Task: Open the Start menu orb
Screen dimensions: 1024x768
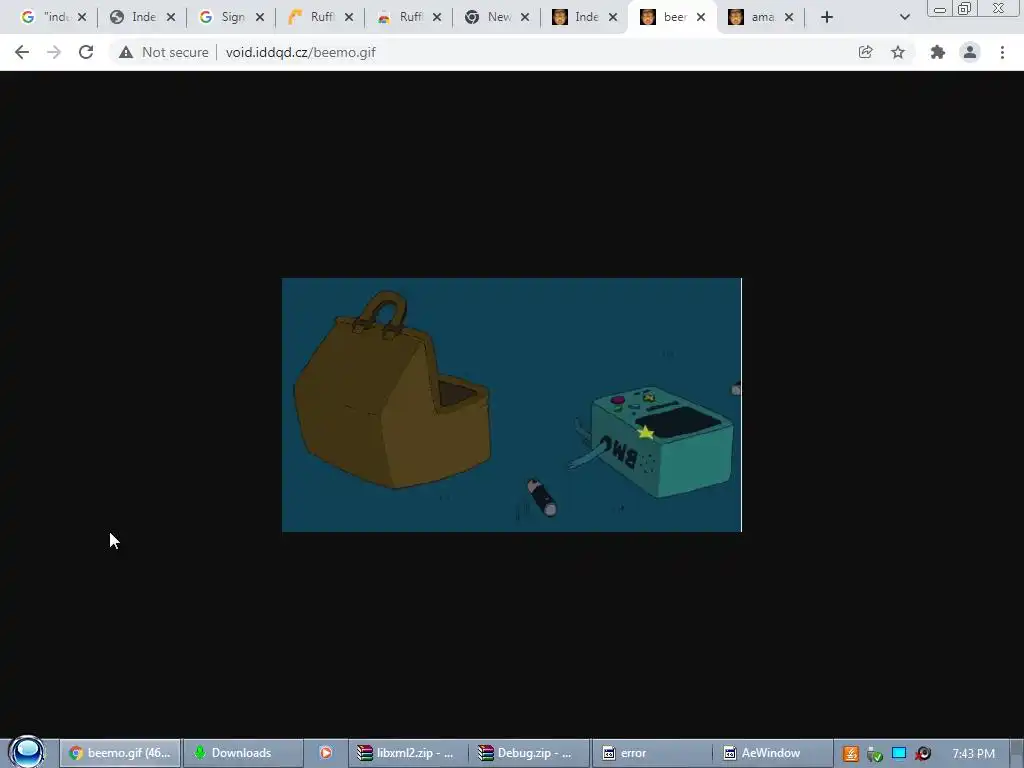Action: (x=27, y=752)
